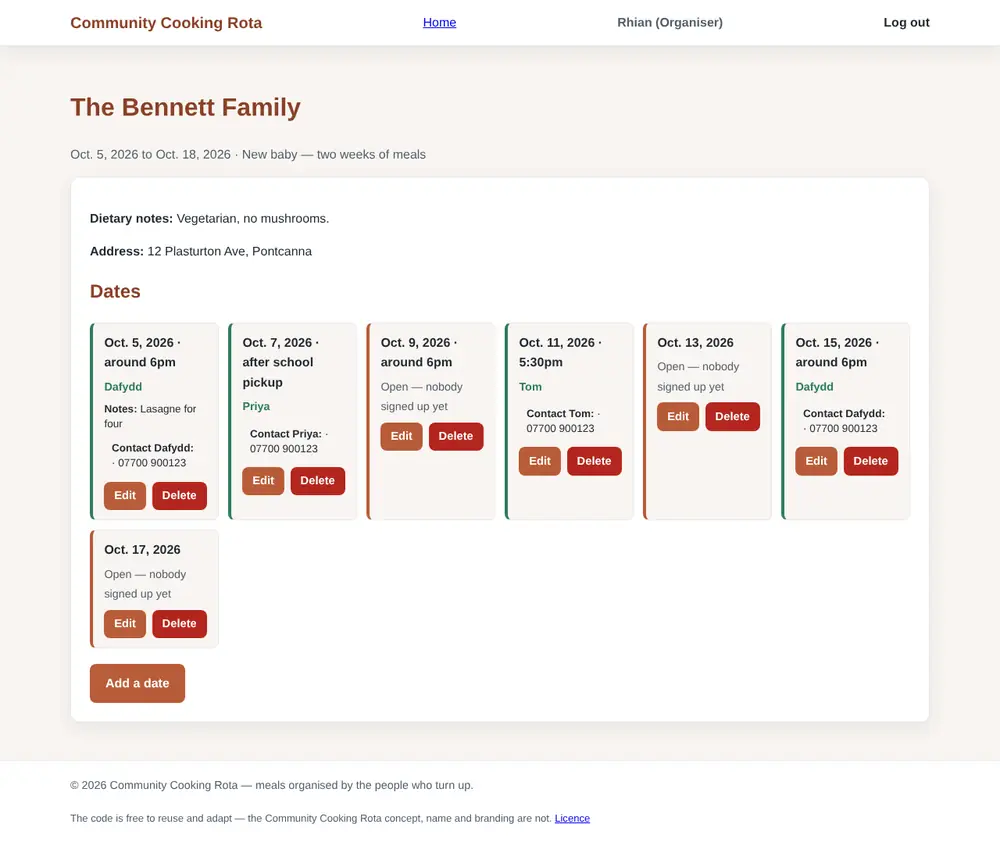Image resolution: width=1000 pixels, height=842 pixels.
Task: Click the dietary notes text about mushrooms
Action: (x=209, y=219)
